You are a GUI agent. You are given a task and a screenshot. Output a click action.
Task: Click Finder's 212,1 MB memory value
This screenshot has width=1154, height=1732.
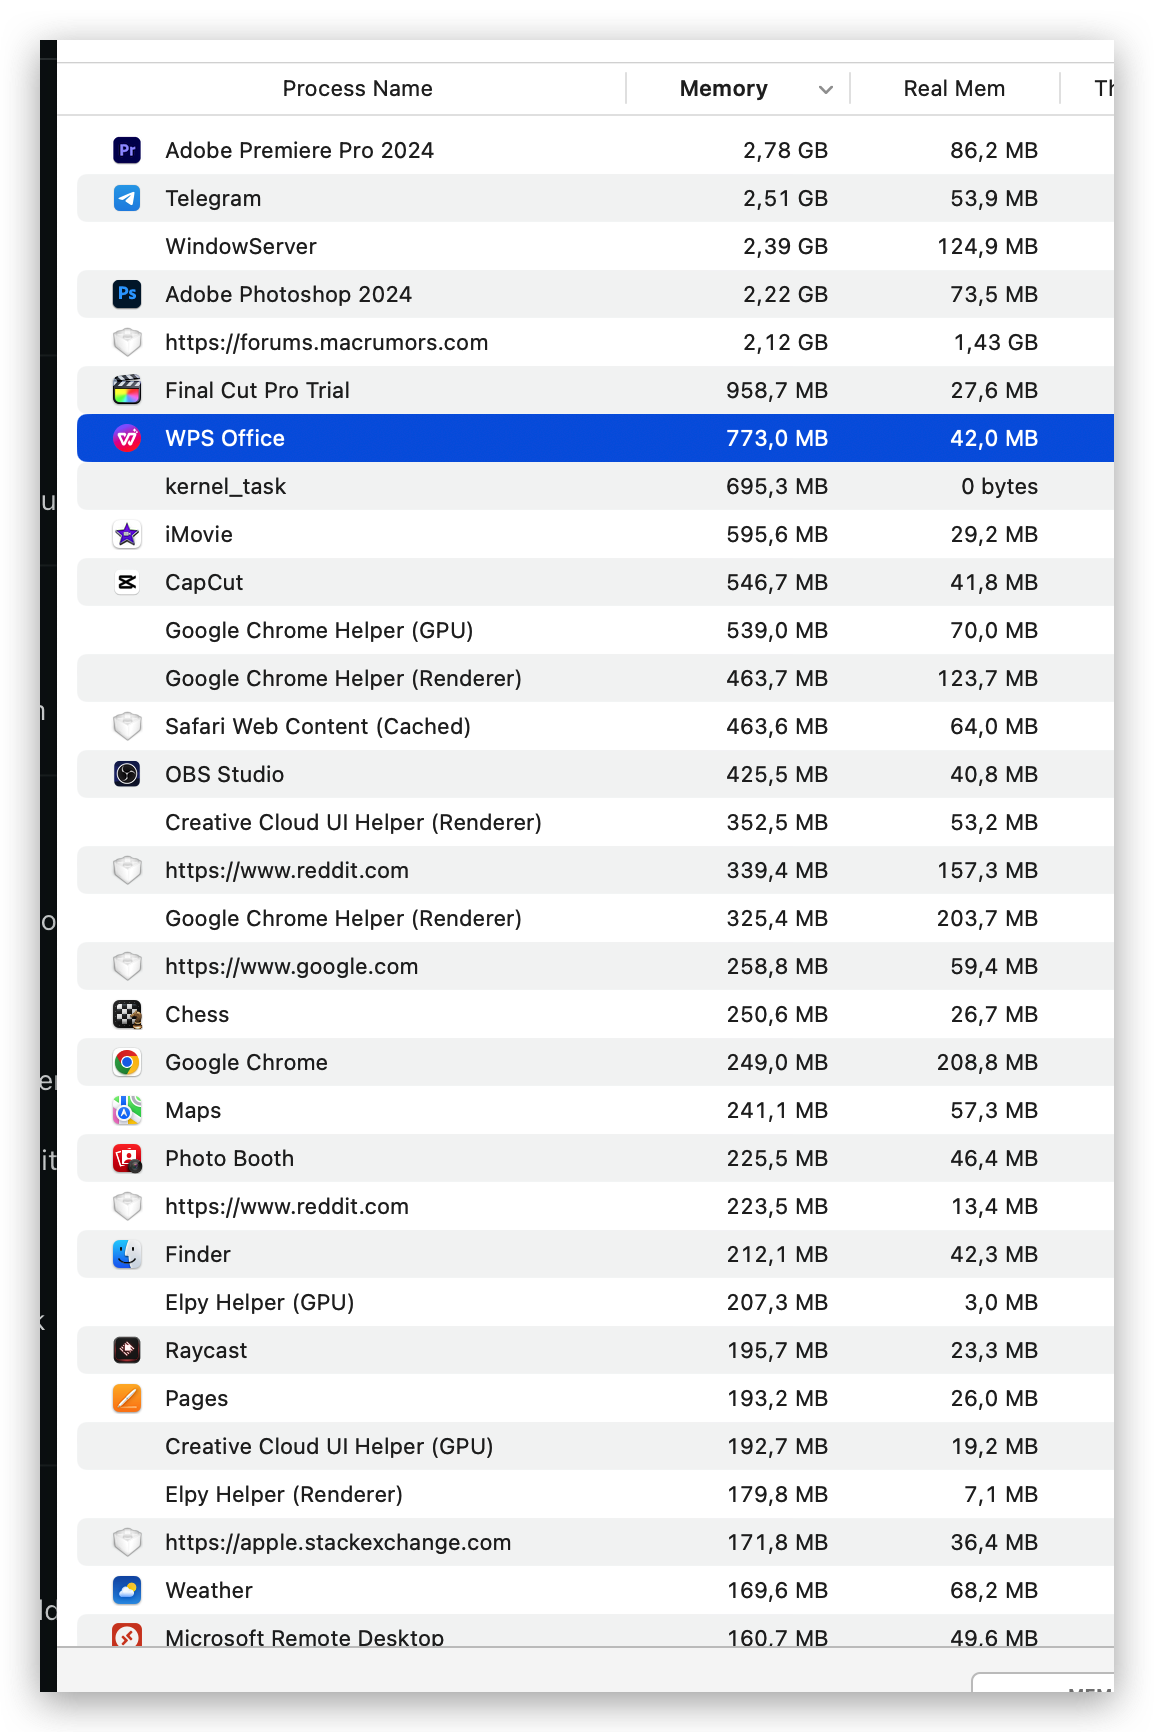777,1254
